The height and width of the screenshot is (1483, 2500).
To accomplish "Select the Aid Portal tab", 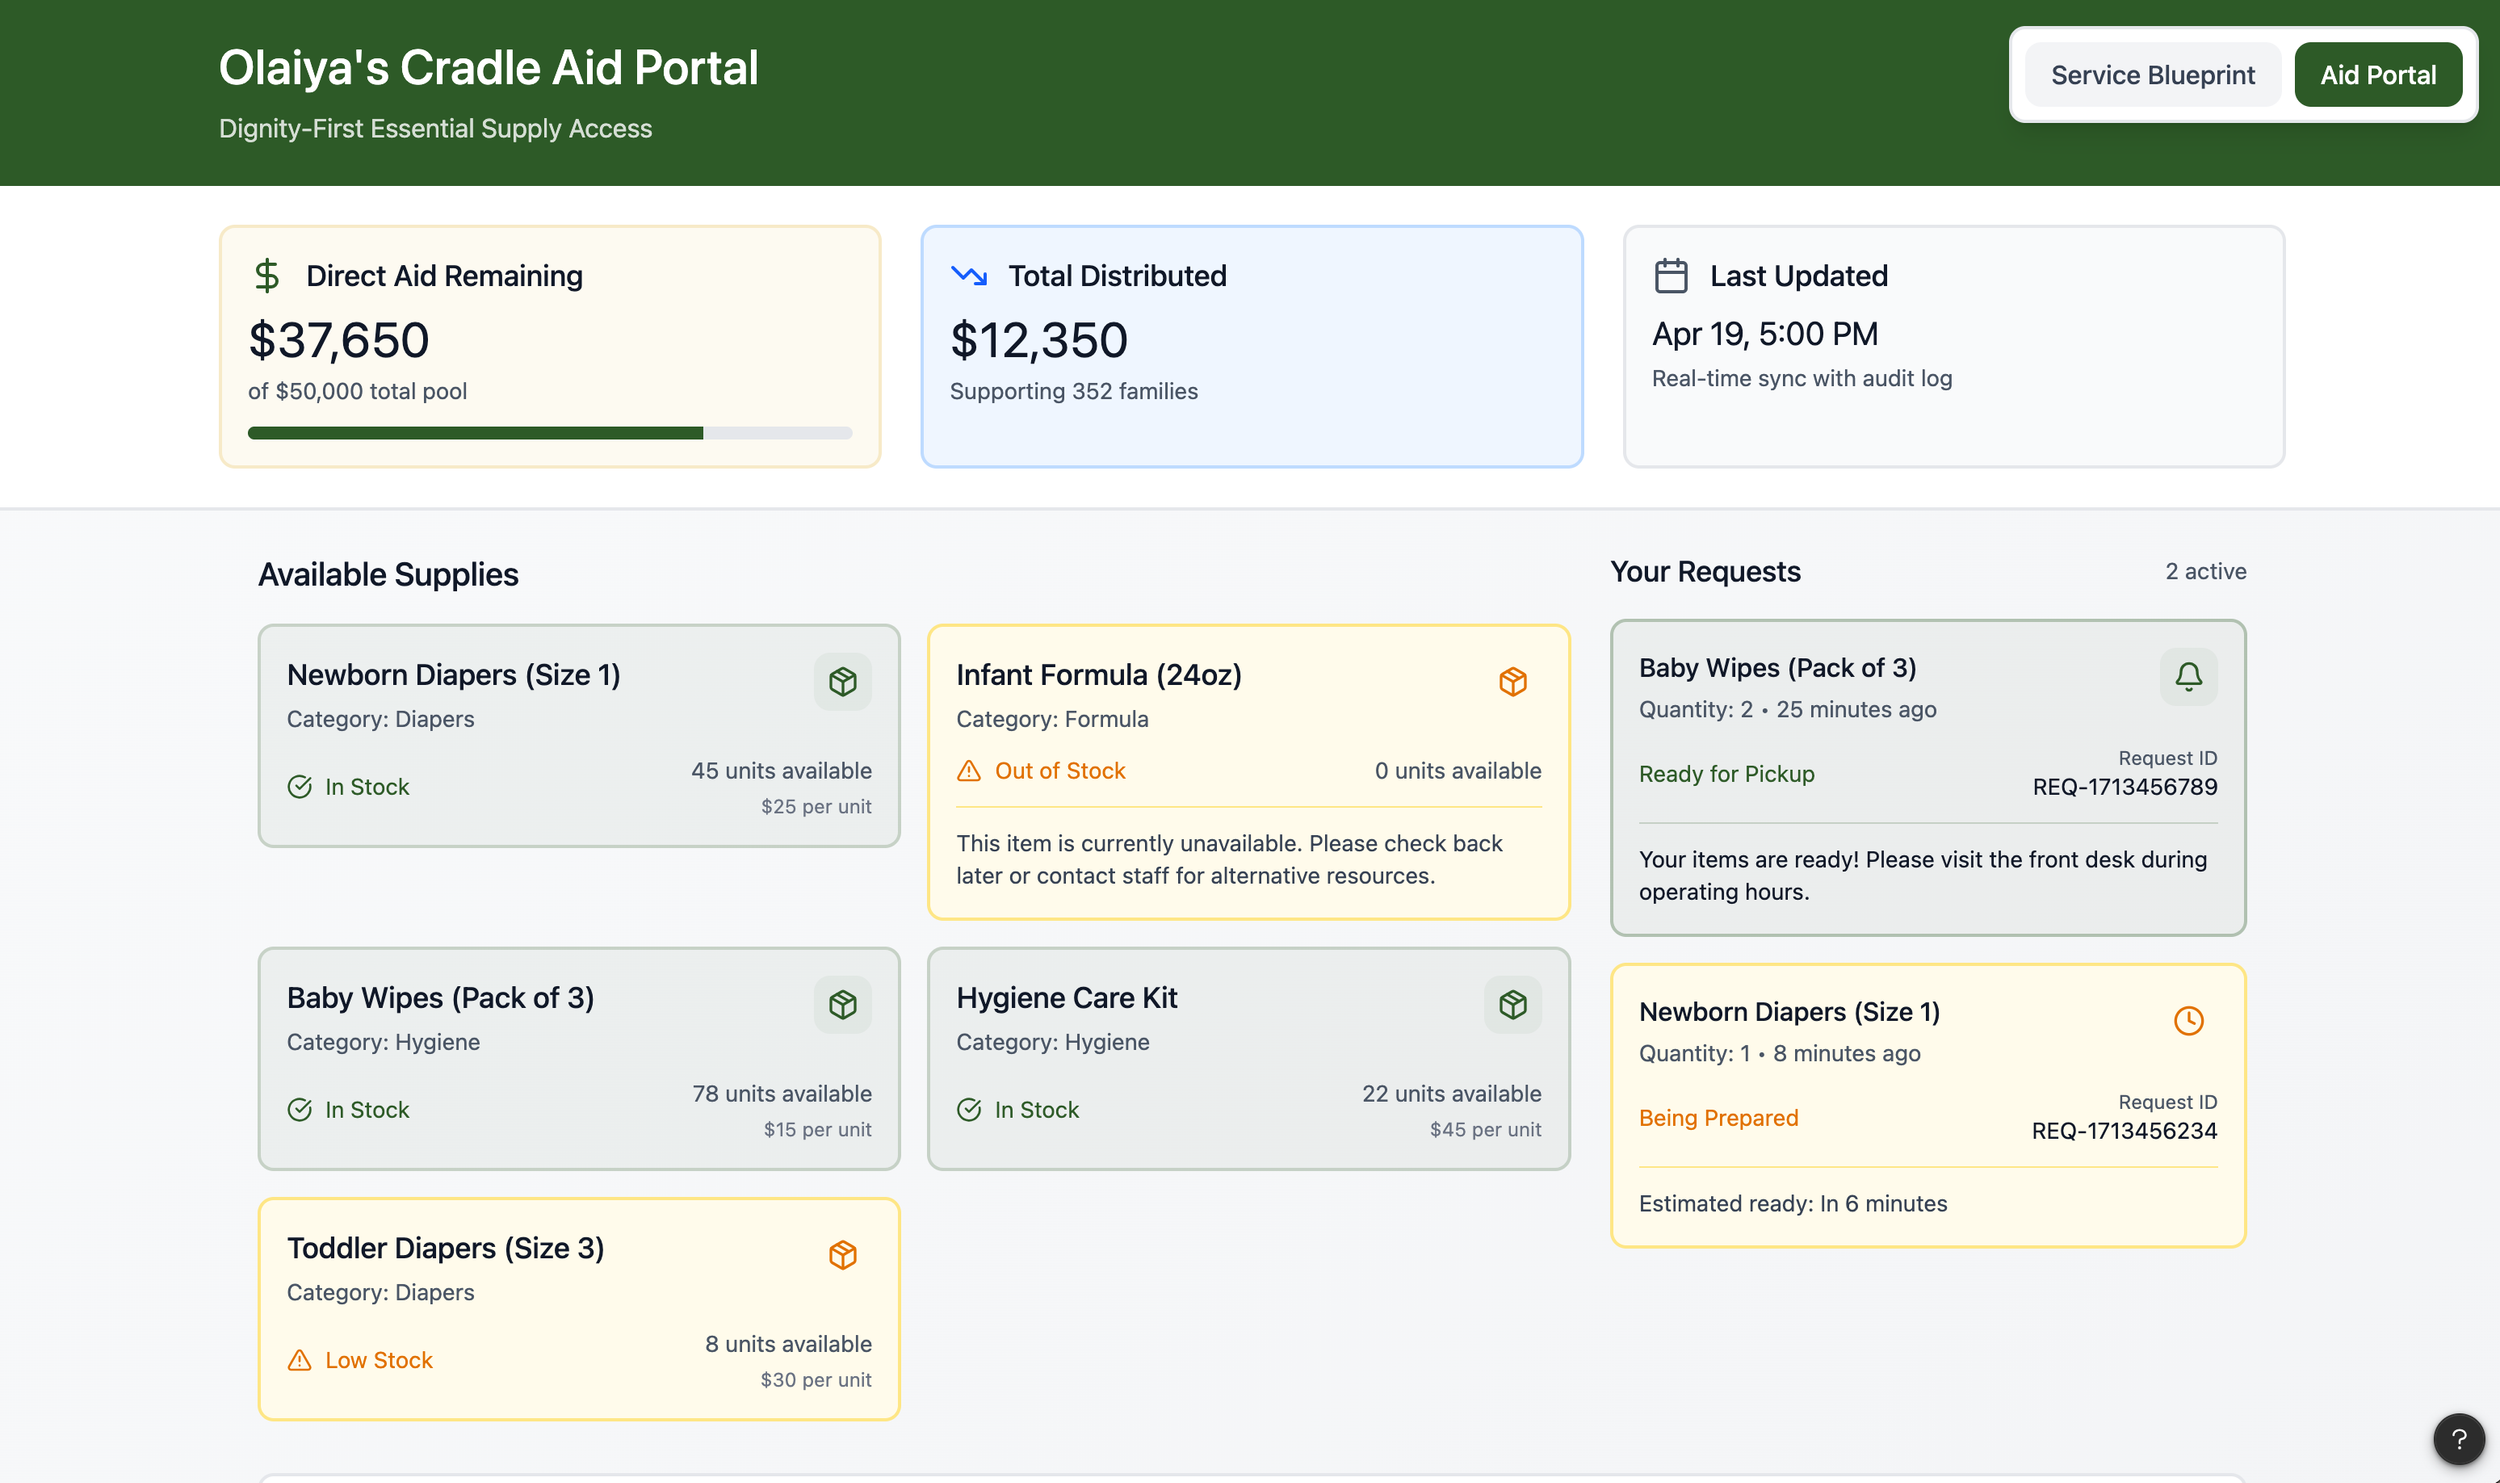I will point(2377,75).
